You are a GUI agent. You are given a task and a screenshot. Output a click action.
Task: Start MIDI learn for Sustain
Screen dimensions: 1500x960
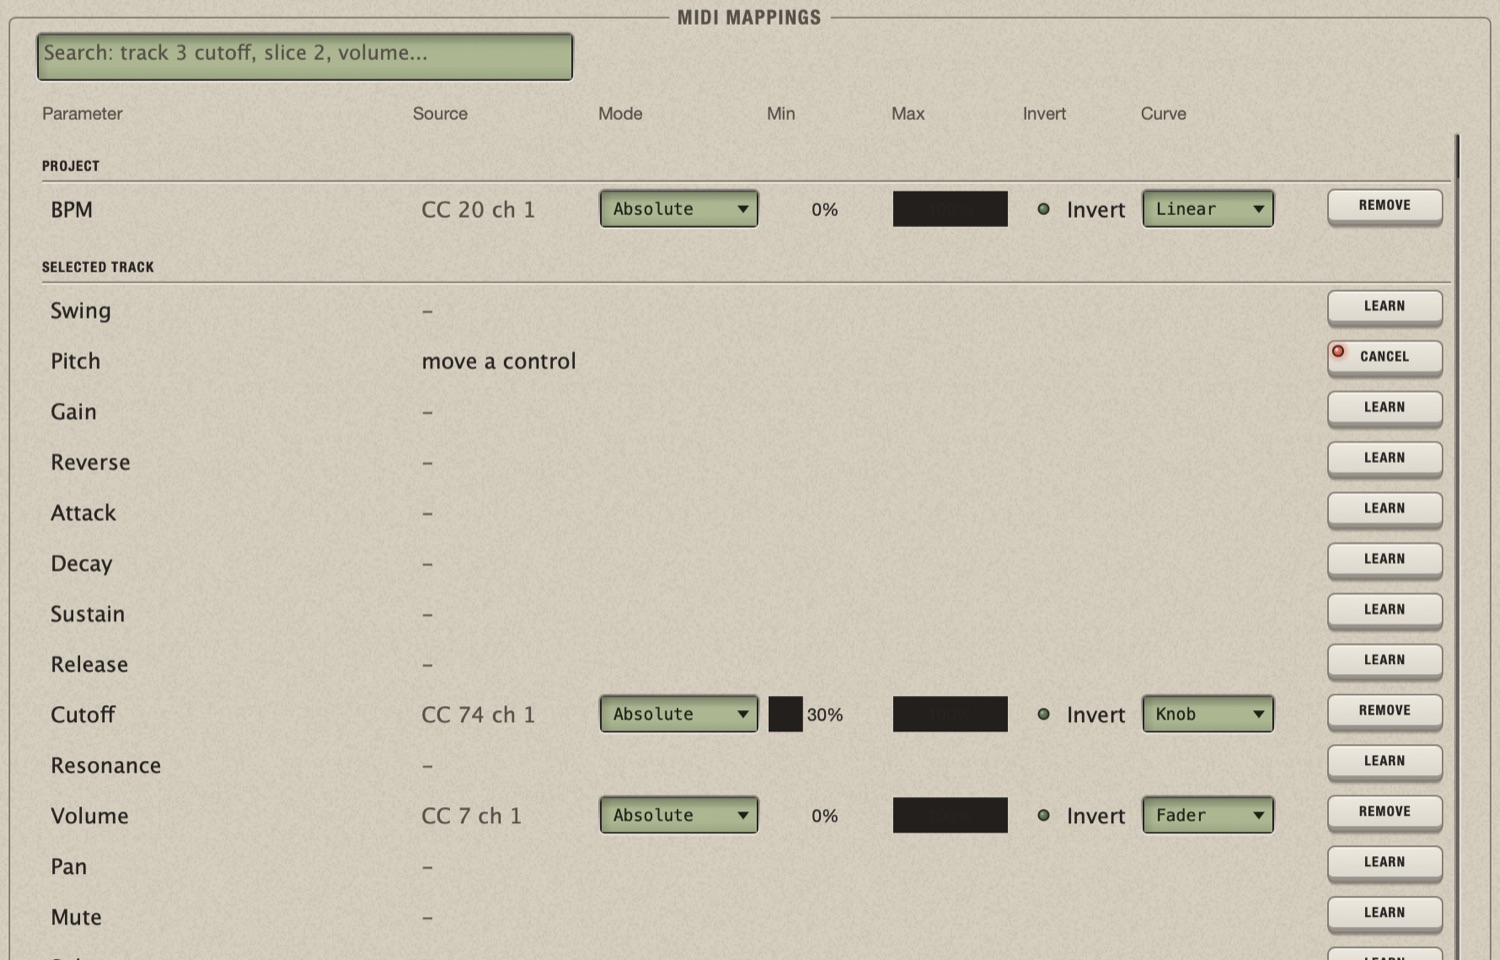(1385, 610)
